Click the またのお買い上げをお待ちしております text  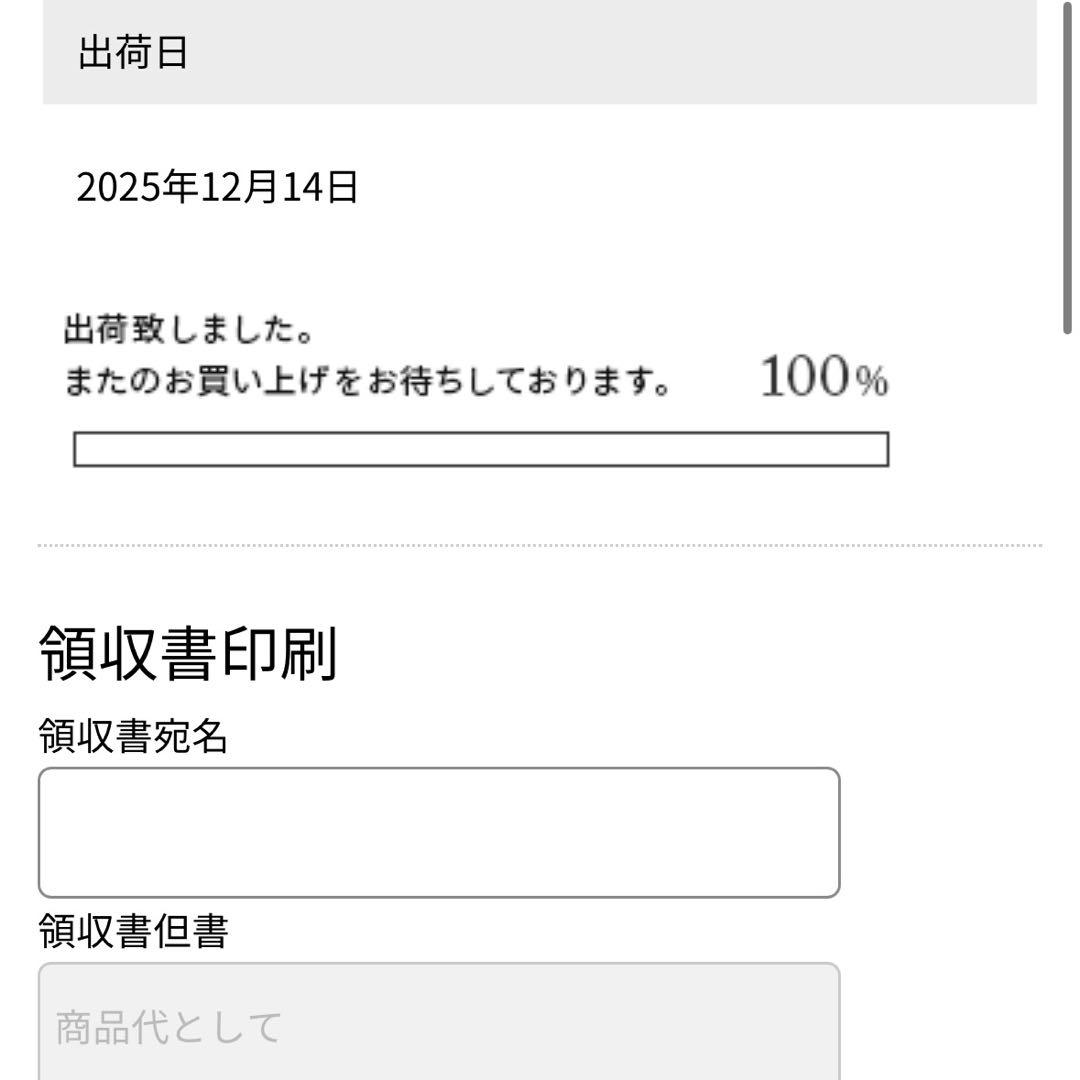click(x=366, y=382)
